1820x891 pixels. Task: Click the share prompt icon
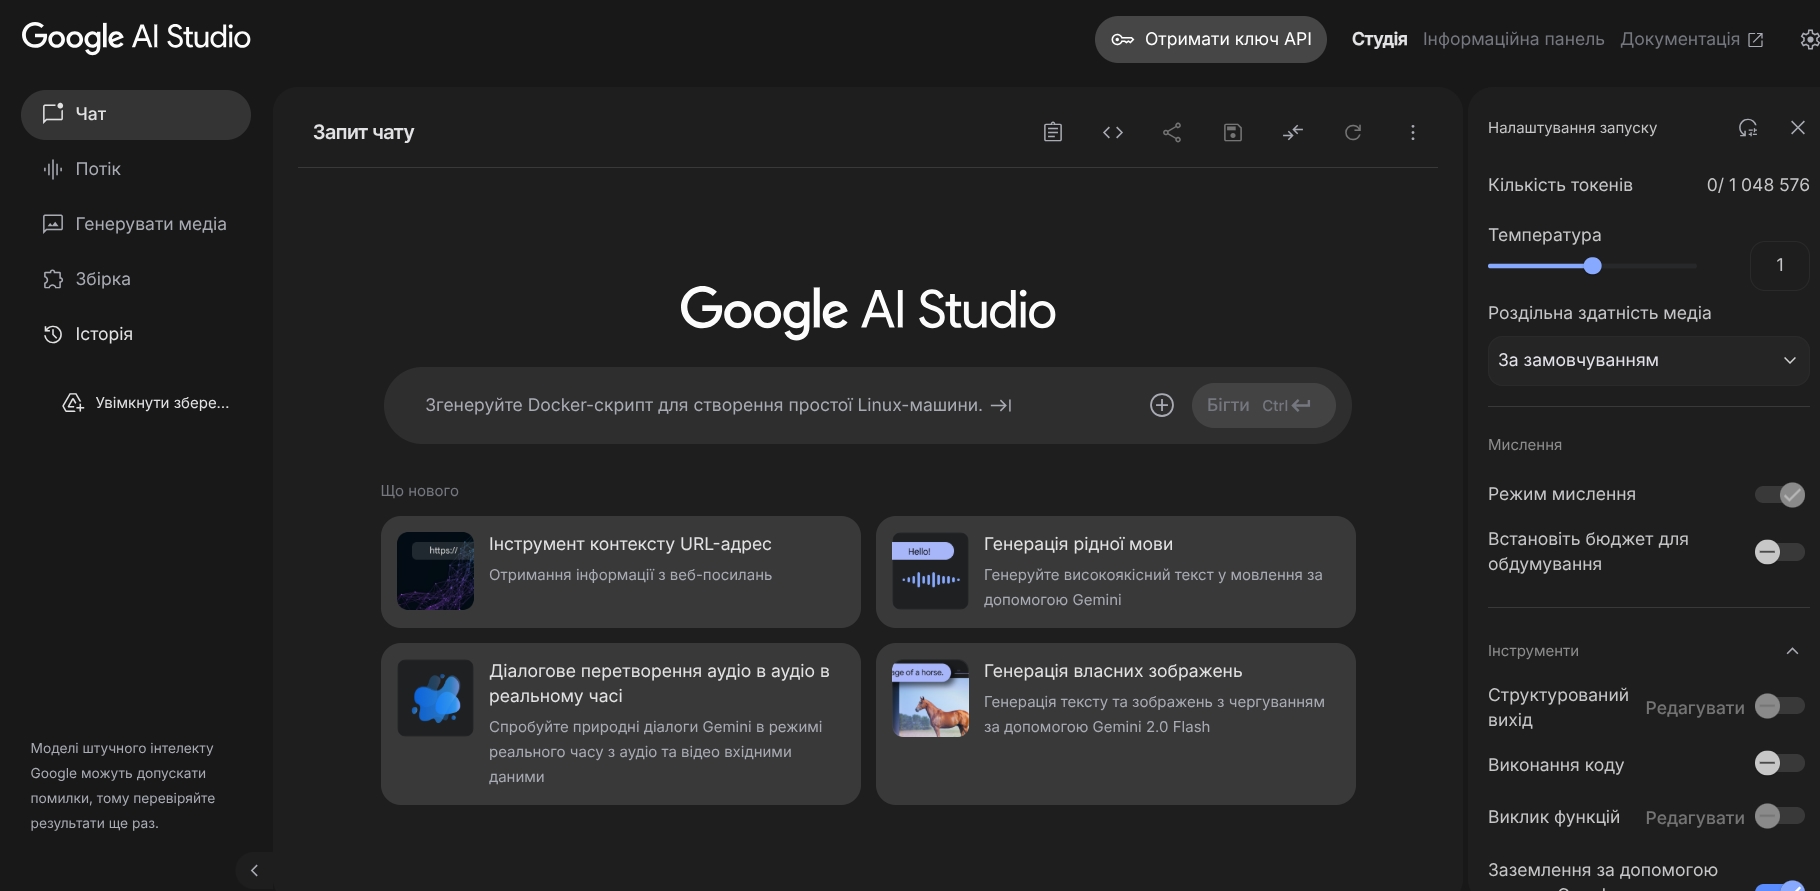(x=1172, y=132)
